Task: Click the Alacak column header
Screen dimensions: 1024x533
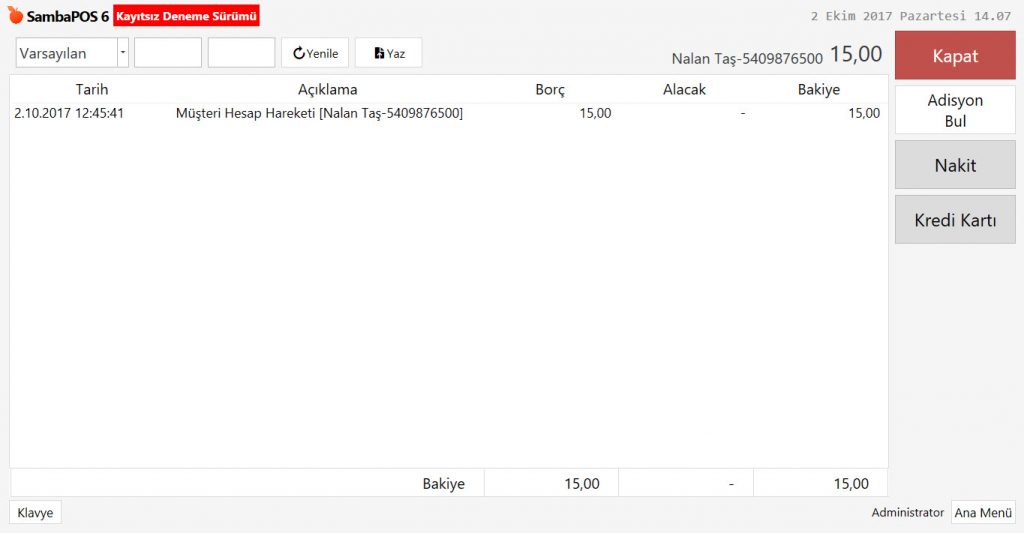Action: 684,89
